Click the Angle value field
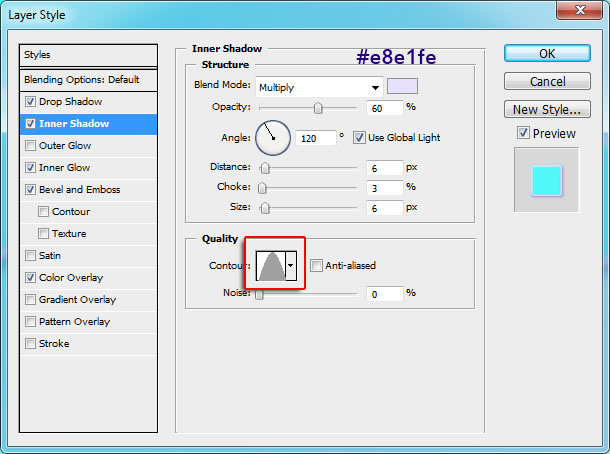 pyautogui.click(x=316, y=138)
